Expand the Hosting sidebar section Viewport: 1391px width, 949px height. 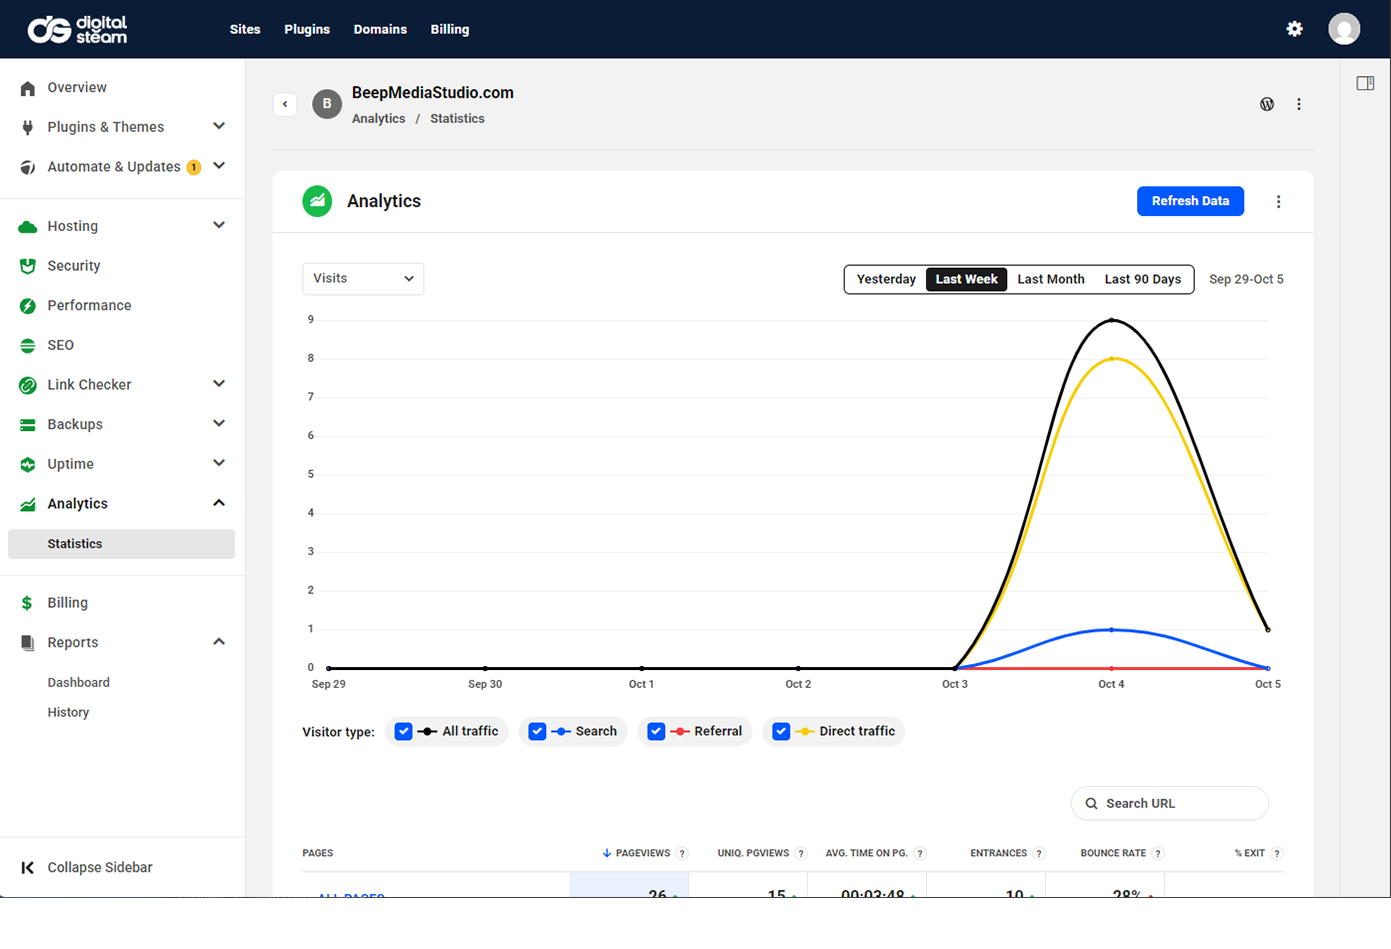coord(219,226)
